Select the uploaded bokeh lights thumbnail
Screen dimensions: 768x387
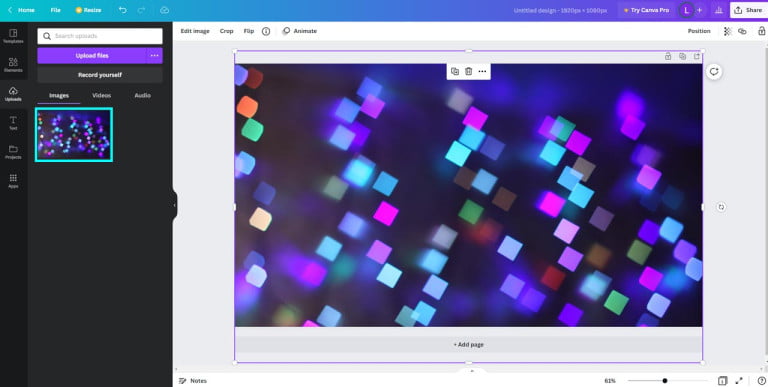coord(74,135)
